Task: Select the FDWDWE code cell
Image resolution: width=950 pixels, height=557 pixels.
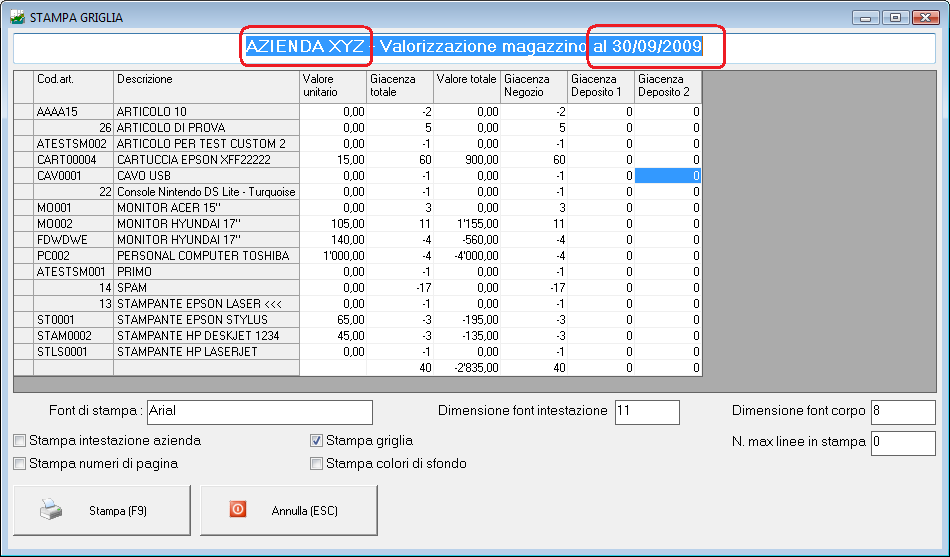Action: pos(73,240)
